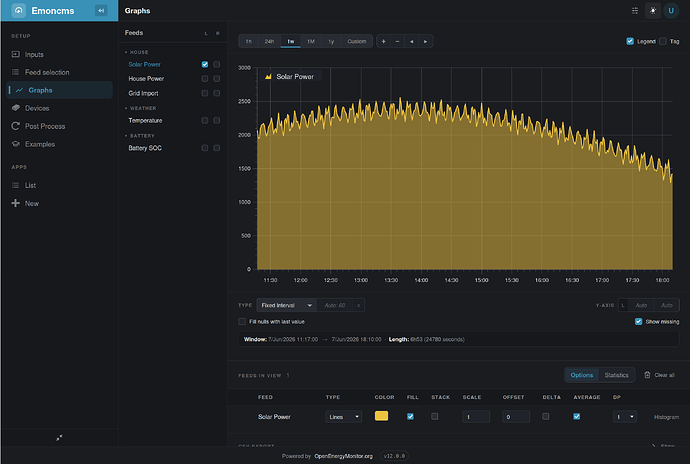Toggle light/dark theme sun icon
The image size is (690, 464).
point(653,11)
